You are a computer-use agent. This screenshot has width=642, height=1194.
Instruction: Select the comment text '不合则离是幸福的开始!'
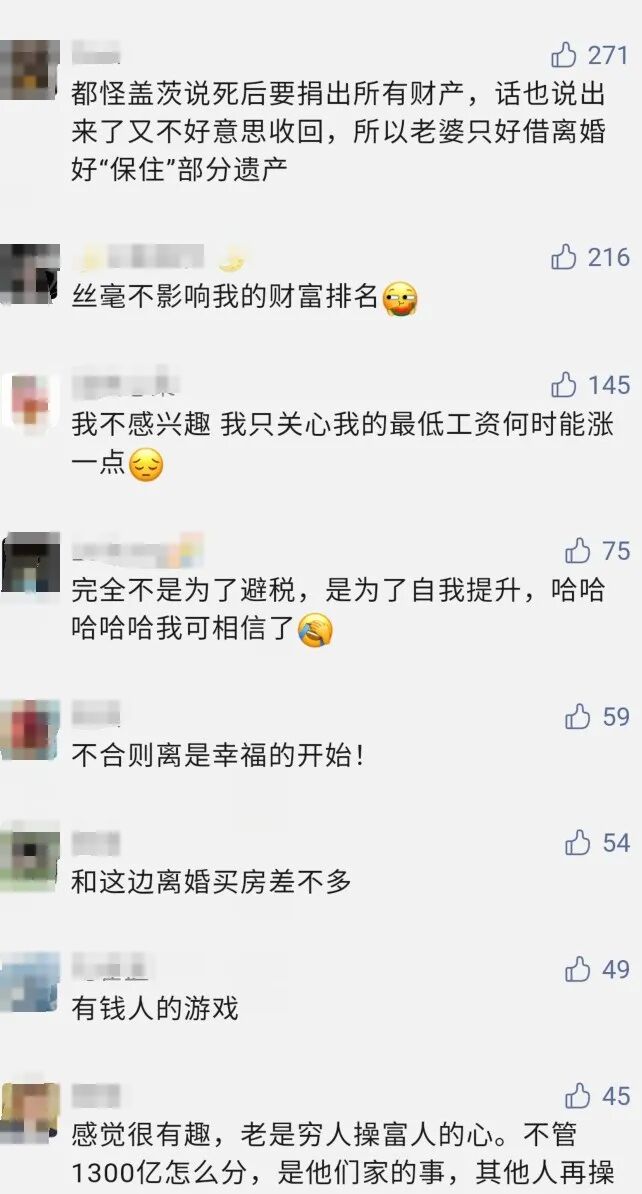click(218, 755)
